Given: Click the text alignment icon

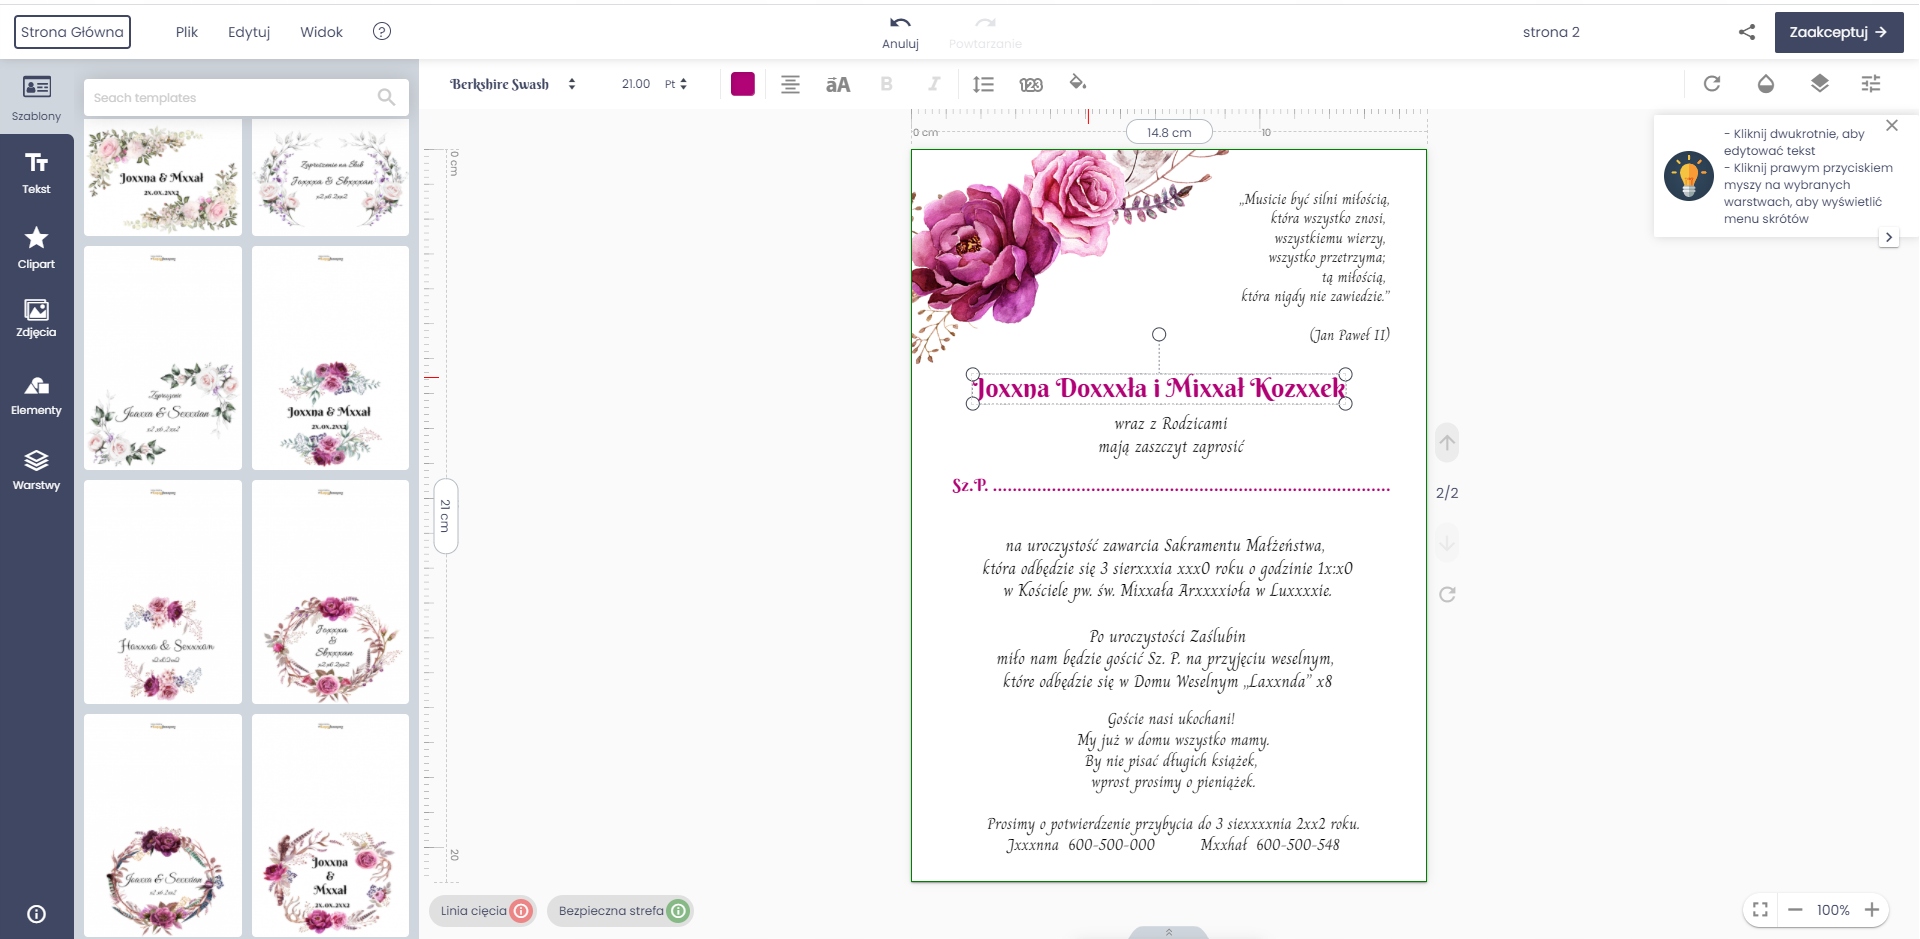Looking at the screenshot, I should (790, 84).
